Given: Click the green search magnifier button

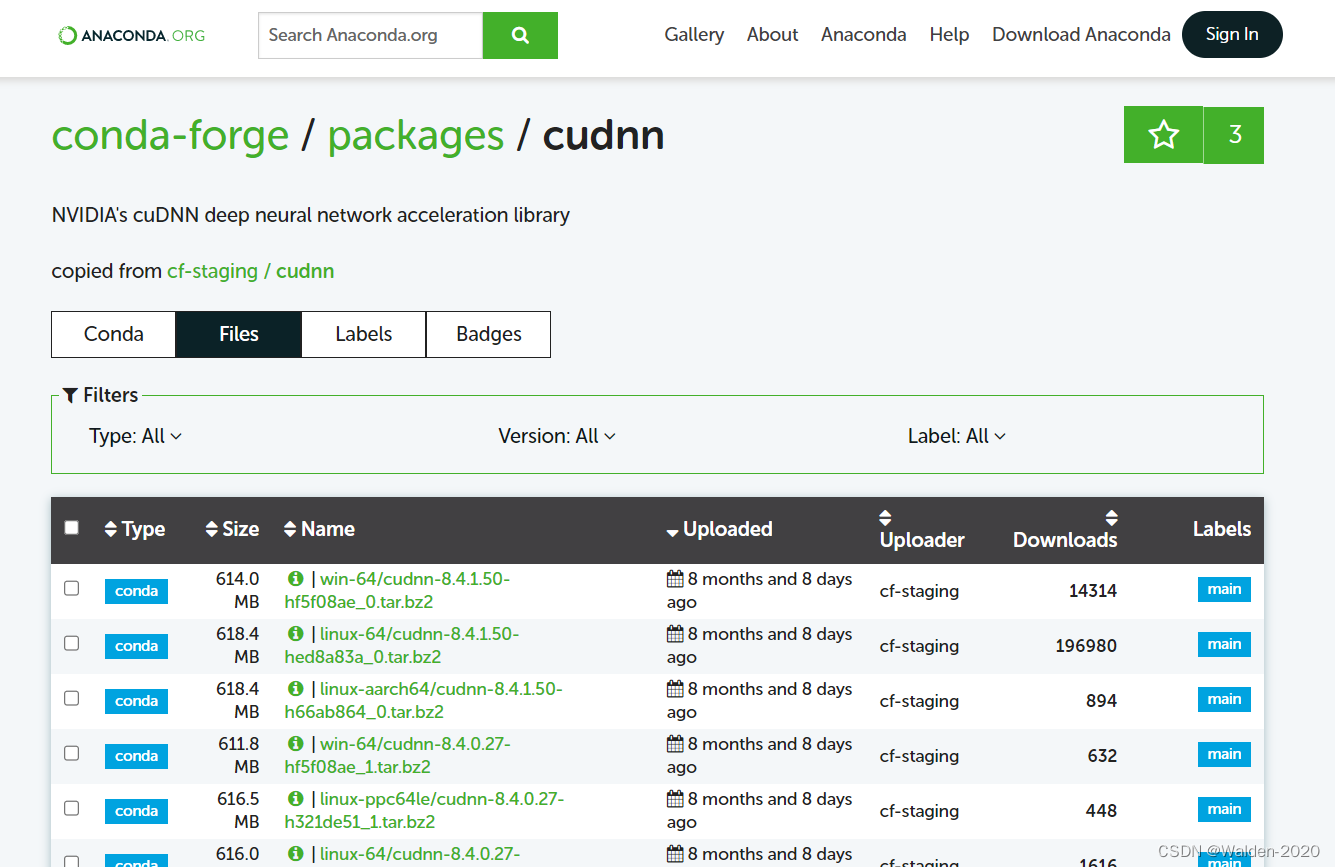Looking at the screenshot, I should (x=520, y=35).
